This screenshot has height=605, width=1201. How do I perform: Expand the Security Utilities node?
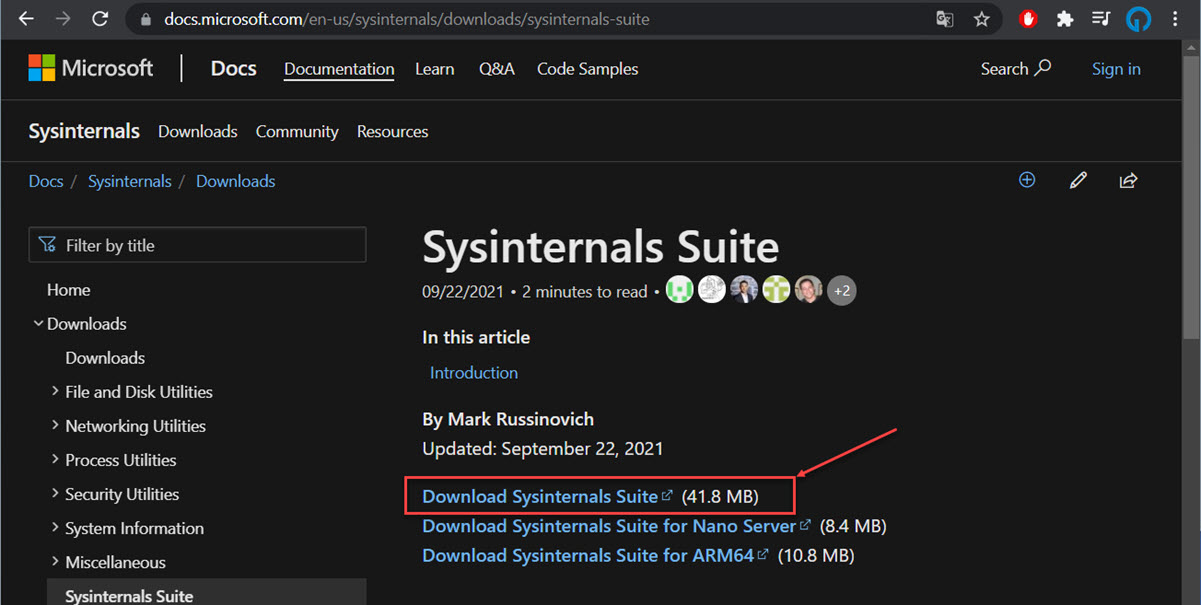115,494
